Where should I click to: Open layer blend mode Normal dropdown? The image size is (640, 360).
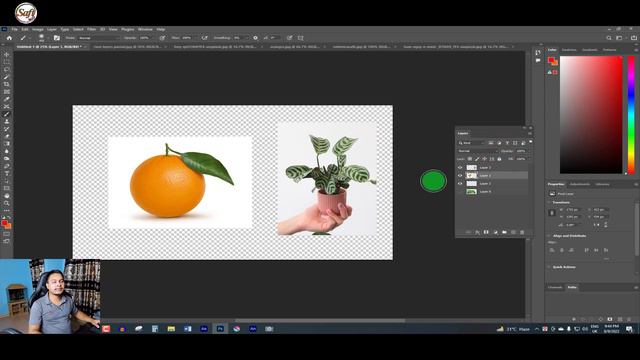tap(478, 151)
